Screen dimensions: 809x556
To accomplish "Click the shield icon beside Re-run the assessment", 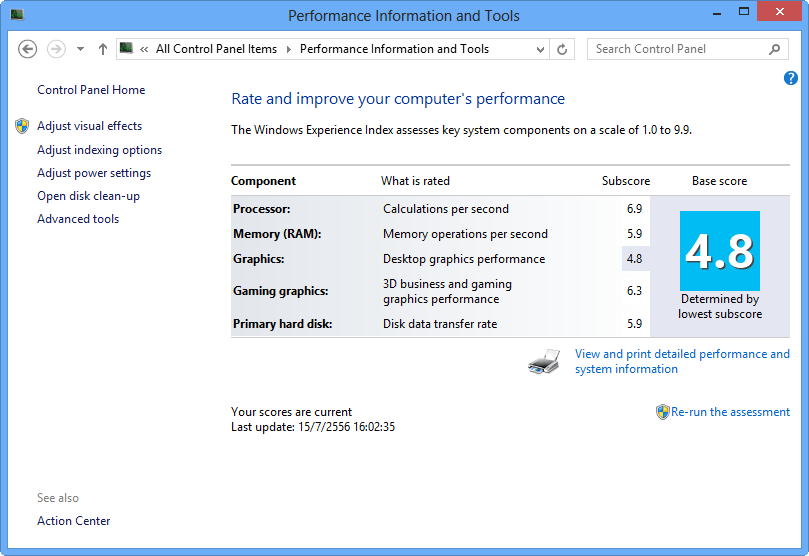I will (x=662, y=412).
